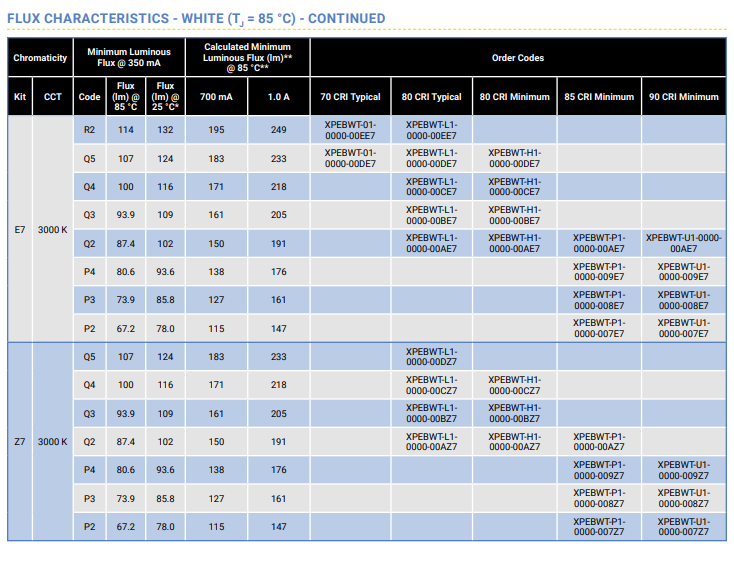This screenshot has height=561, width=734.
Task: Select the 3000 K cell beside E7
Action: 52,229
